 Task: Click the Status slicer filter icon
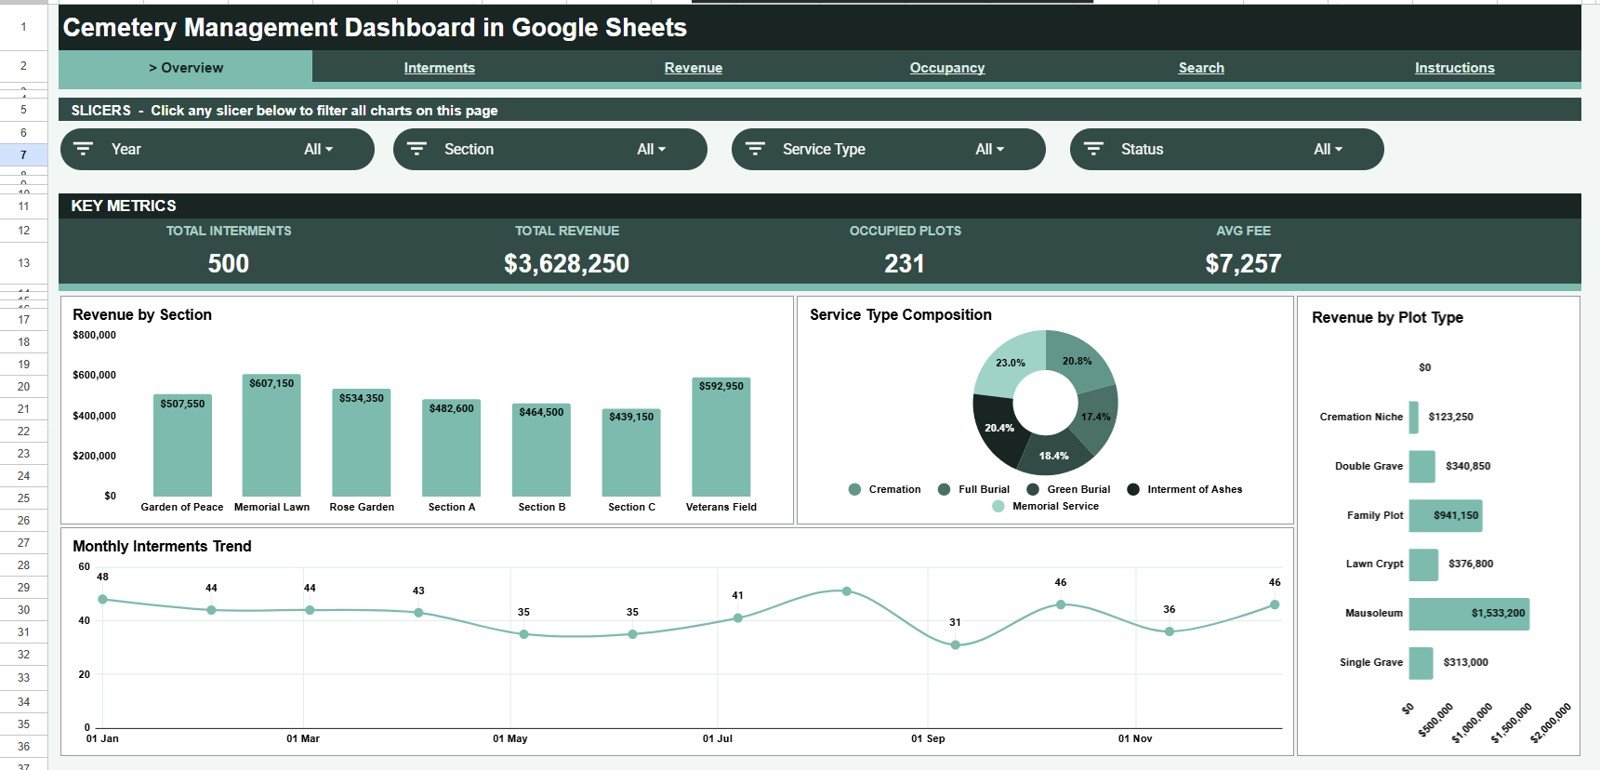(x=1094, y=149)
